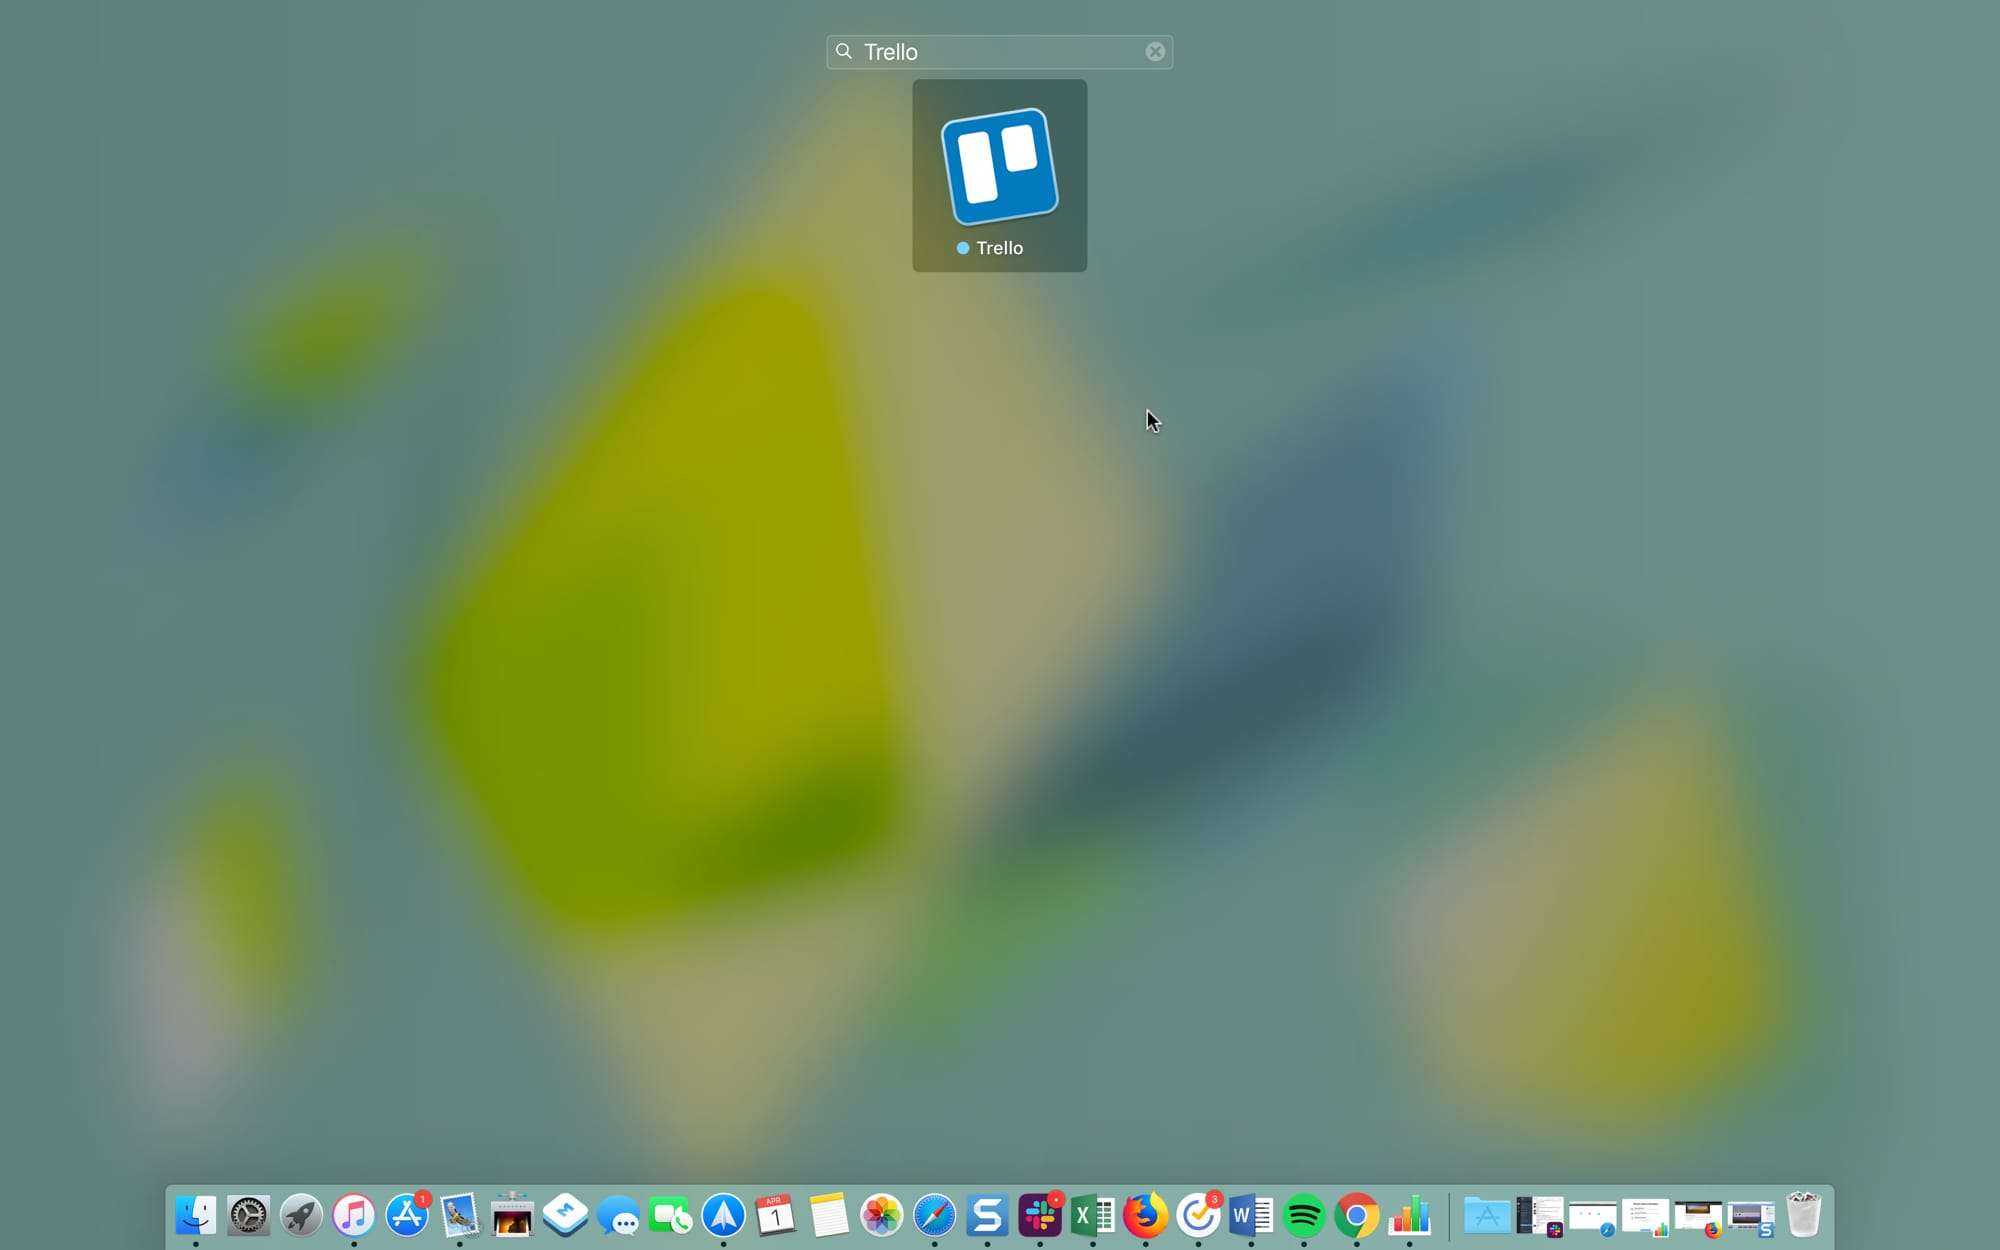Open Spotify from the Dock
Image resolution: width=2000 pixels, height=1250 pixels.
pos(1303,1216)
